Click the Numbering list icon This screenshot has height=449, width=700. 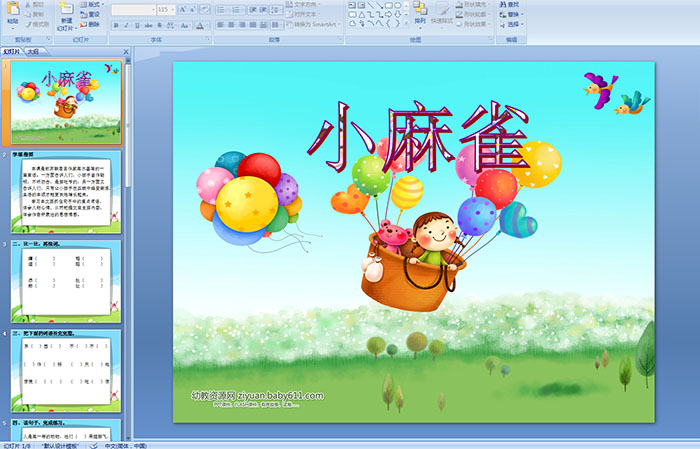238,10
